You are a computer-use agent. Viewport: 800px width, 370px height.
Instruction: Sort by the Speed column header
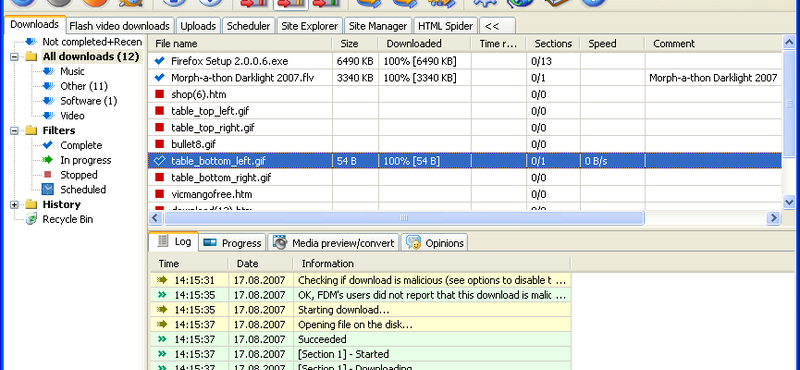click(612, 44)
